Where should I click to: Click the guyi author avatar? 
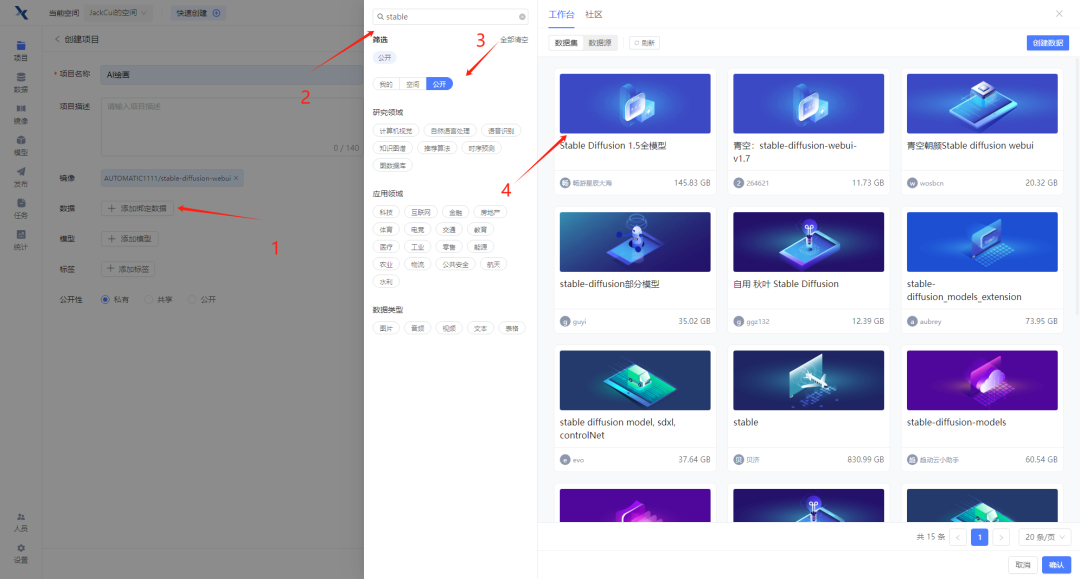point(565,322)
